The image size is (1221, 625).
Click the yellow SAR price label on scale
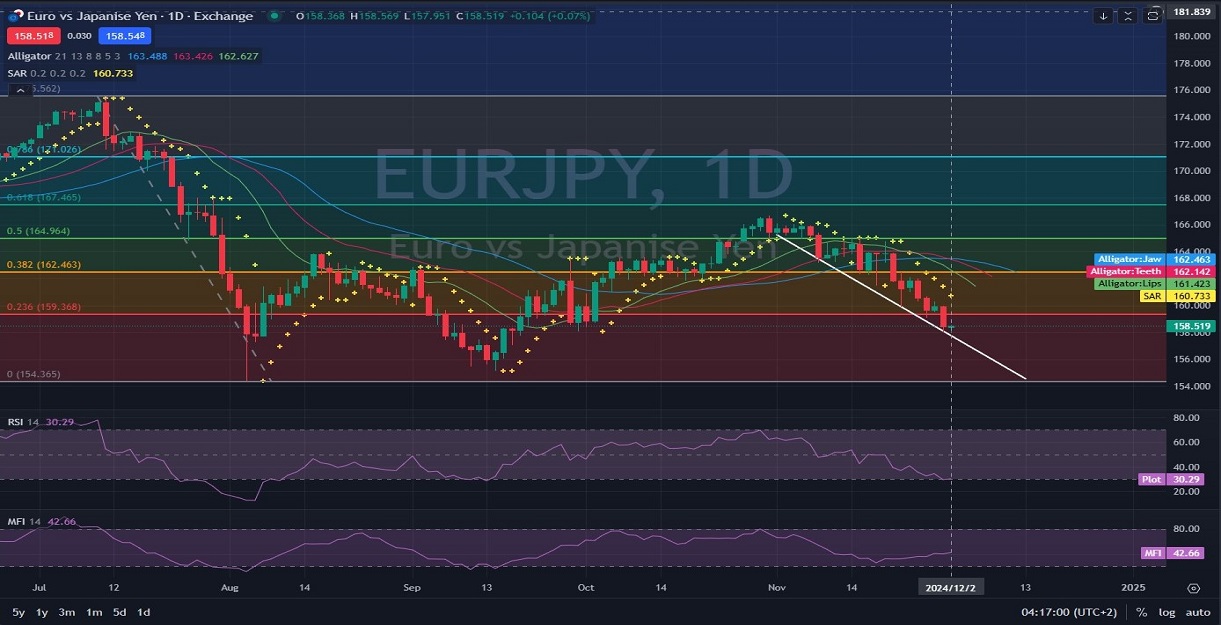point(1176,296)
